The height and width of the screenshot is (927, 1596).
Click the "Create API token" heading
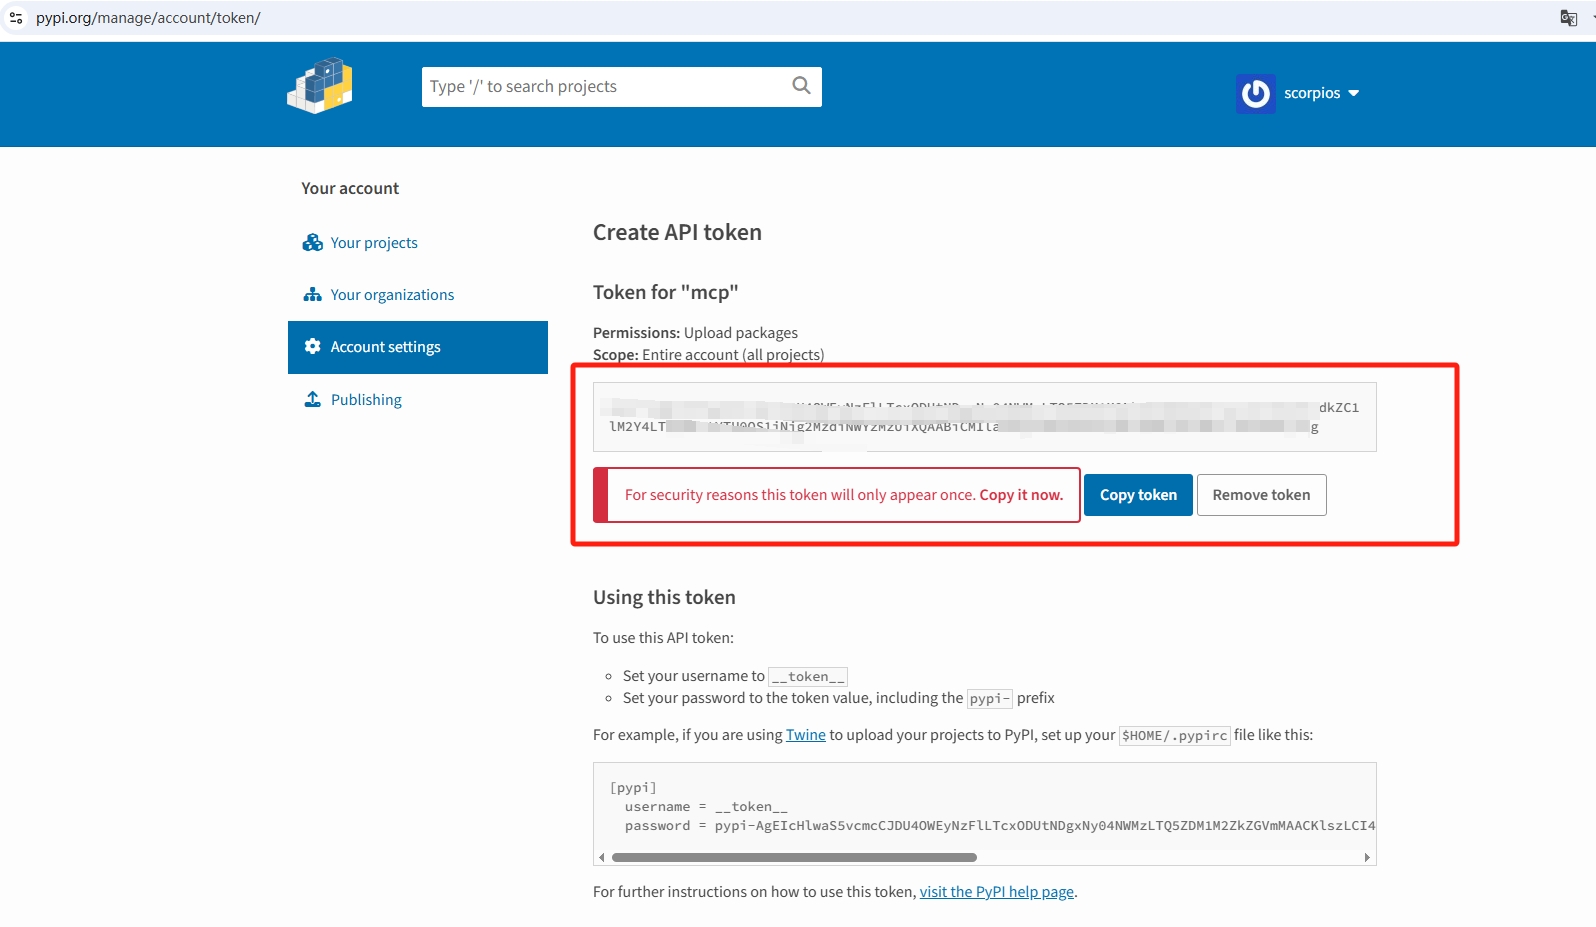pyautogui.click(x=677, y=233)
